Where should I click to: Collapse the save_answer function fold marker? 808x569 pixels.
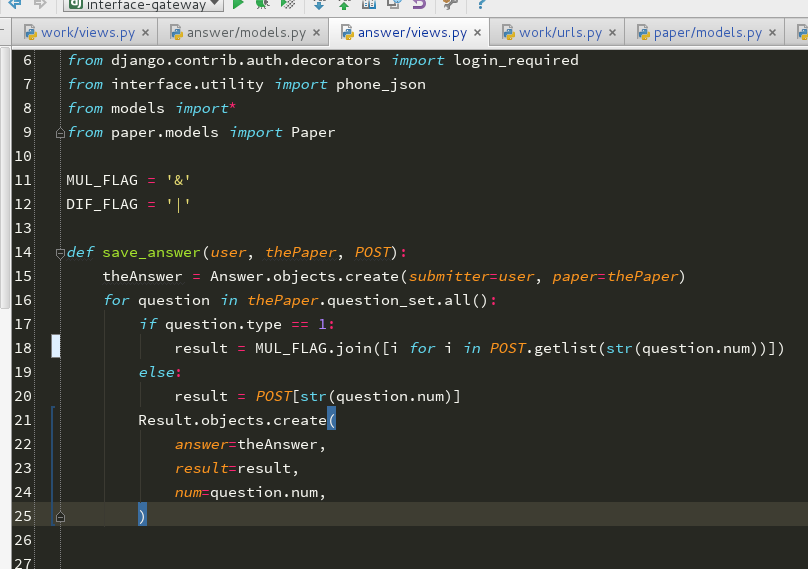60,252
